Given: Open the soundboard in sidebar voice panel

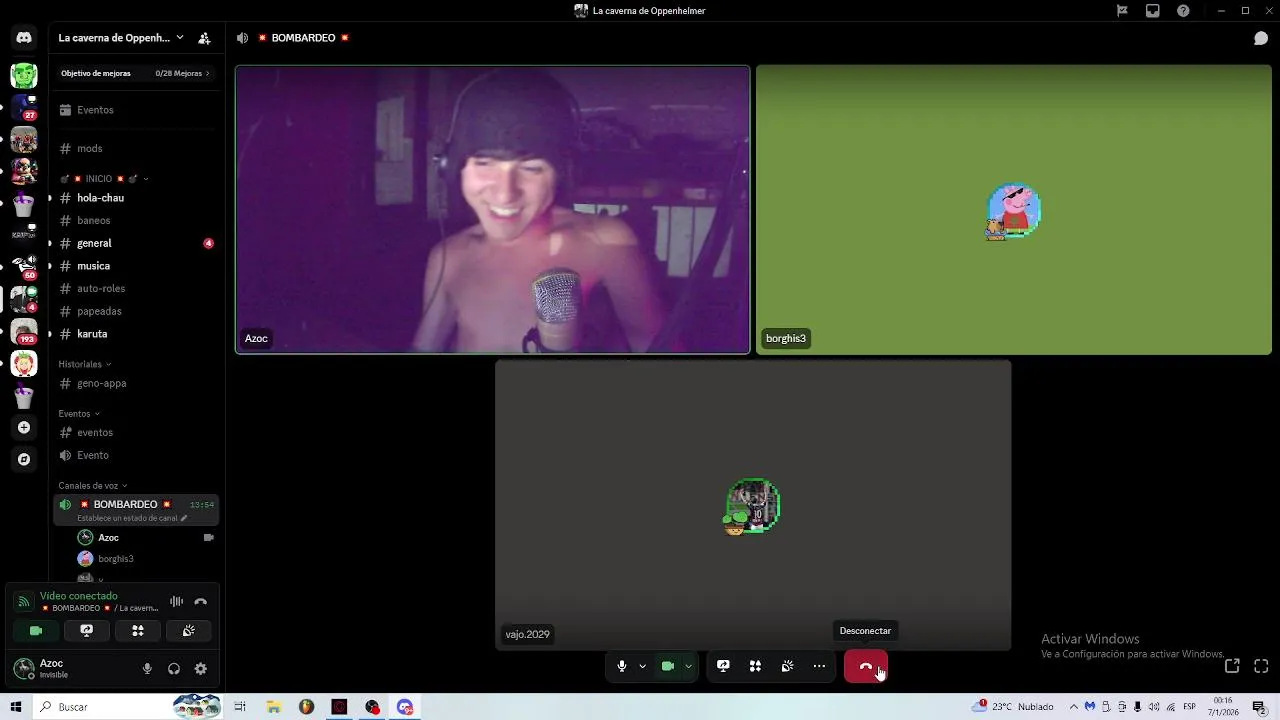Looking at the screenshot, I should pyautogui.click(x=189, y=631).
